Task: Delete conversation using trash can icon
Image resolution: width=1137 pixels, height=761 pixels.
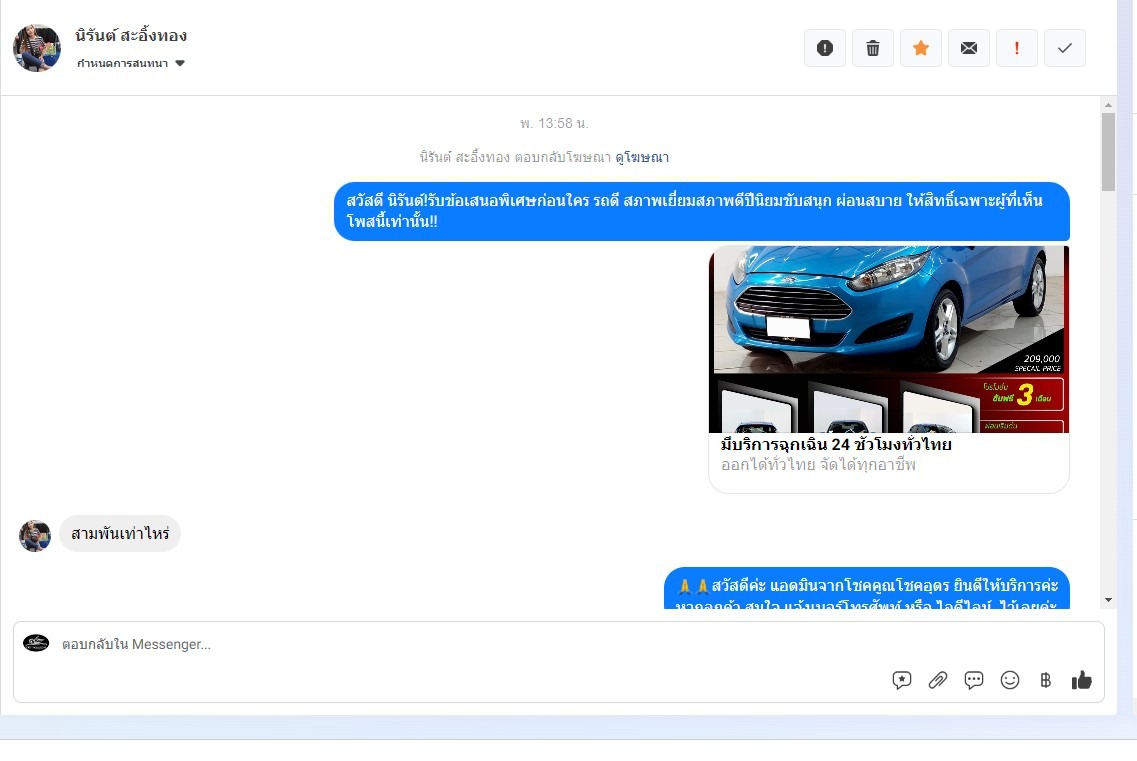Action: pyautogui.click(x=873, y=48)
